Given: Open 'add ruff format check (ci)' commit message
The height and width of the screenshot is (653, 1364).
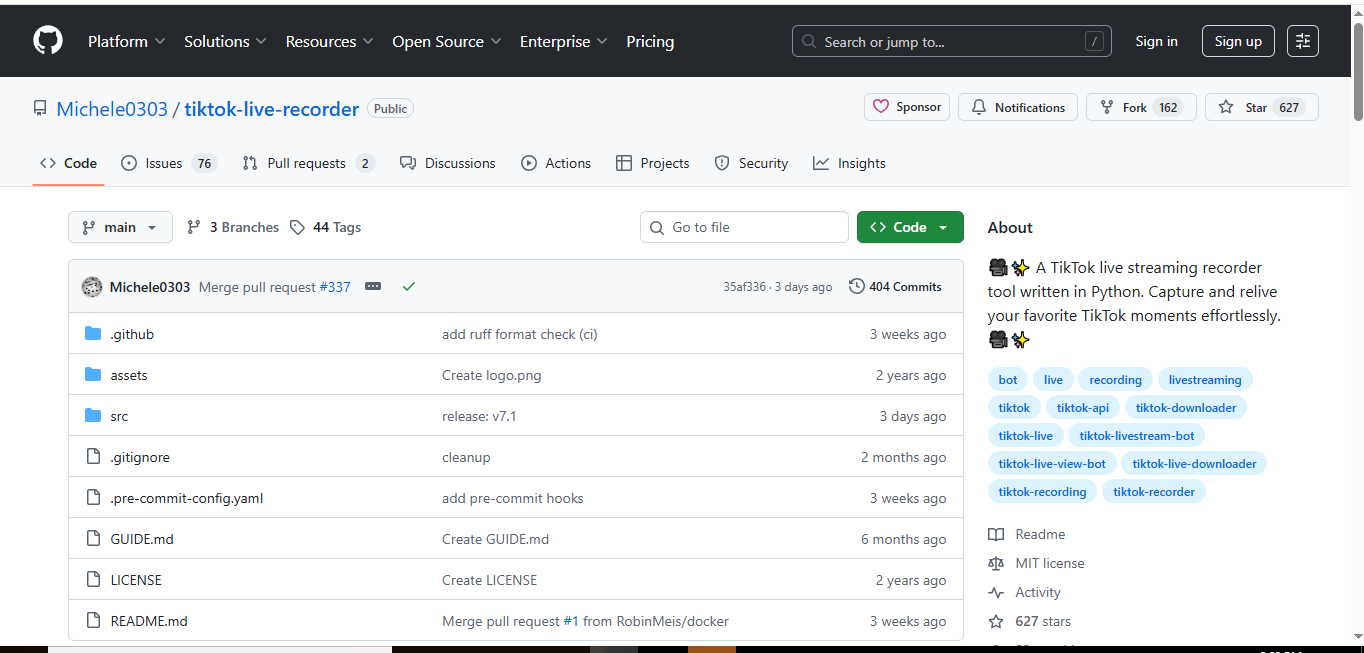Looking at the screenshot, I should [x=520, y=334].
